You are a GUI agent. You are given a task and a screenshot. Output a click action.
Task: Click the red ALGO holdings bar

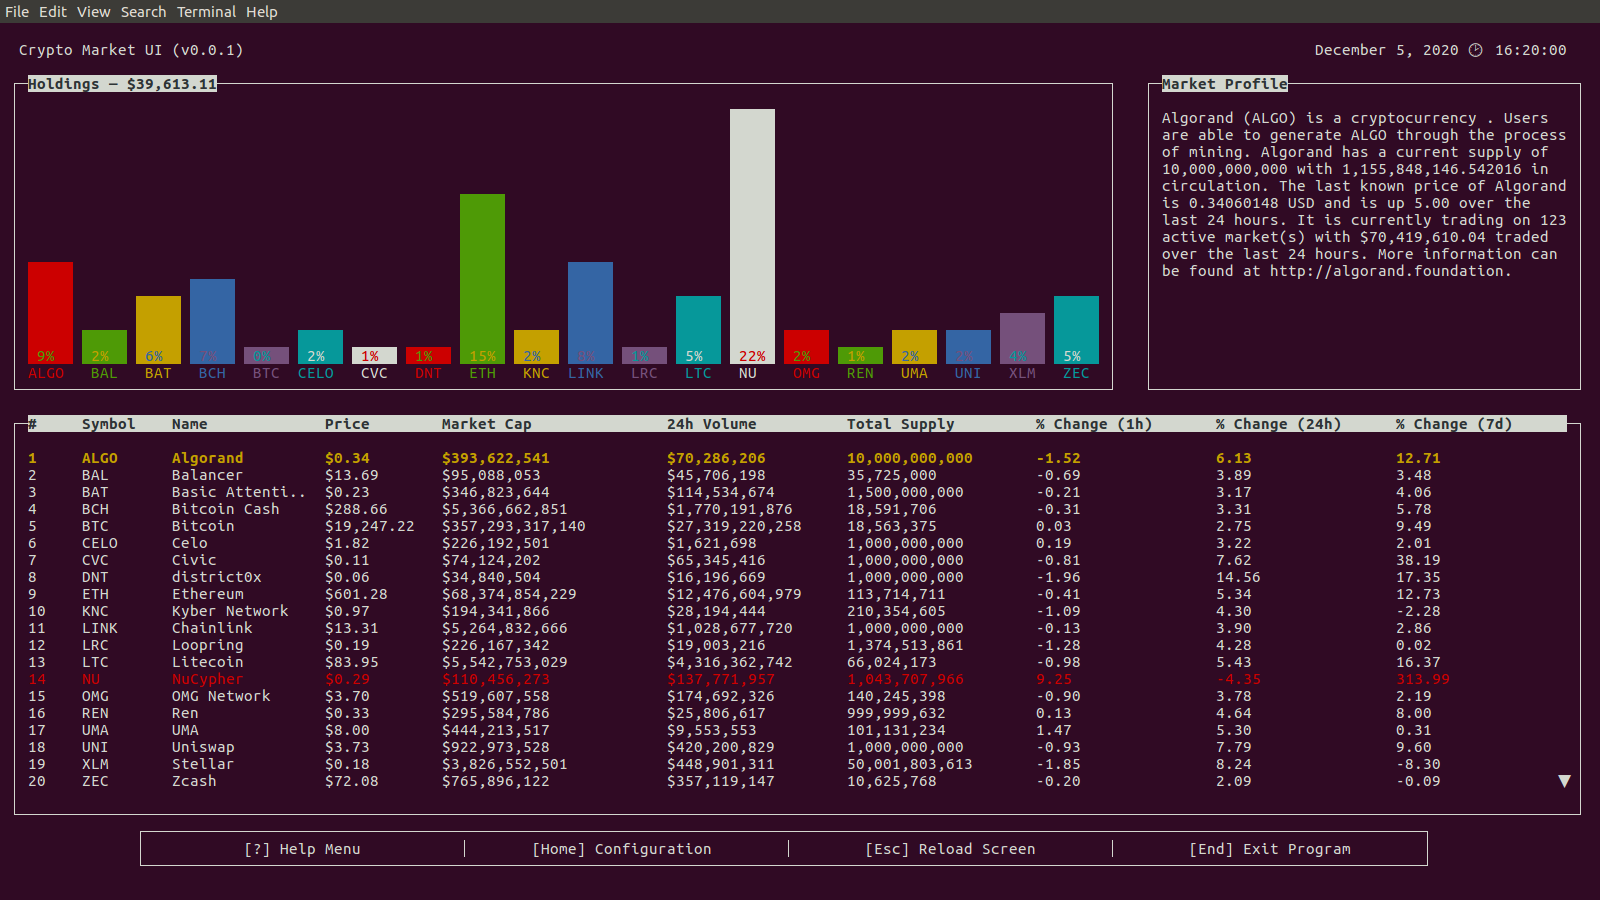50,313
